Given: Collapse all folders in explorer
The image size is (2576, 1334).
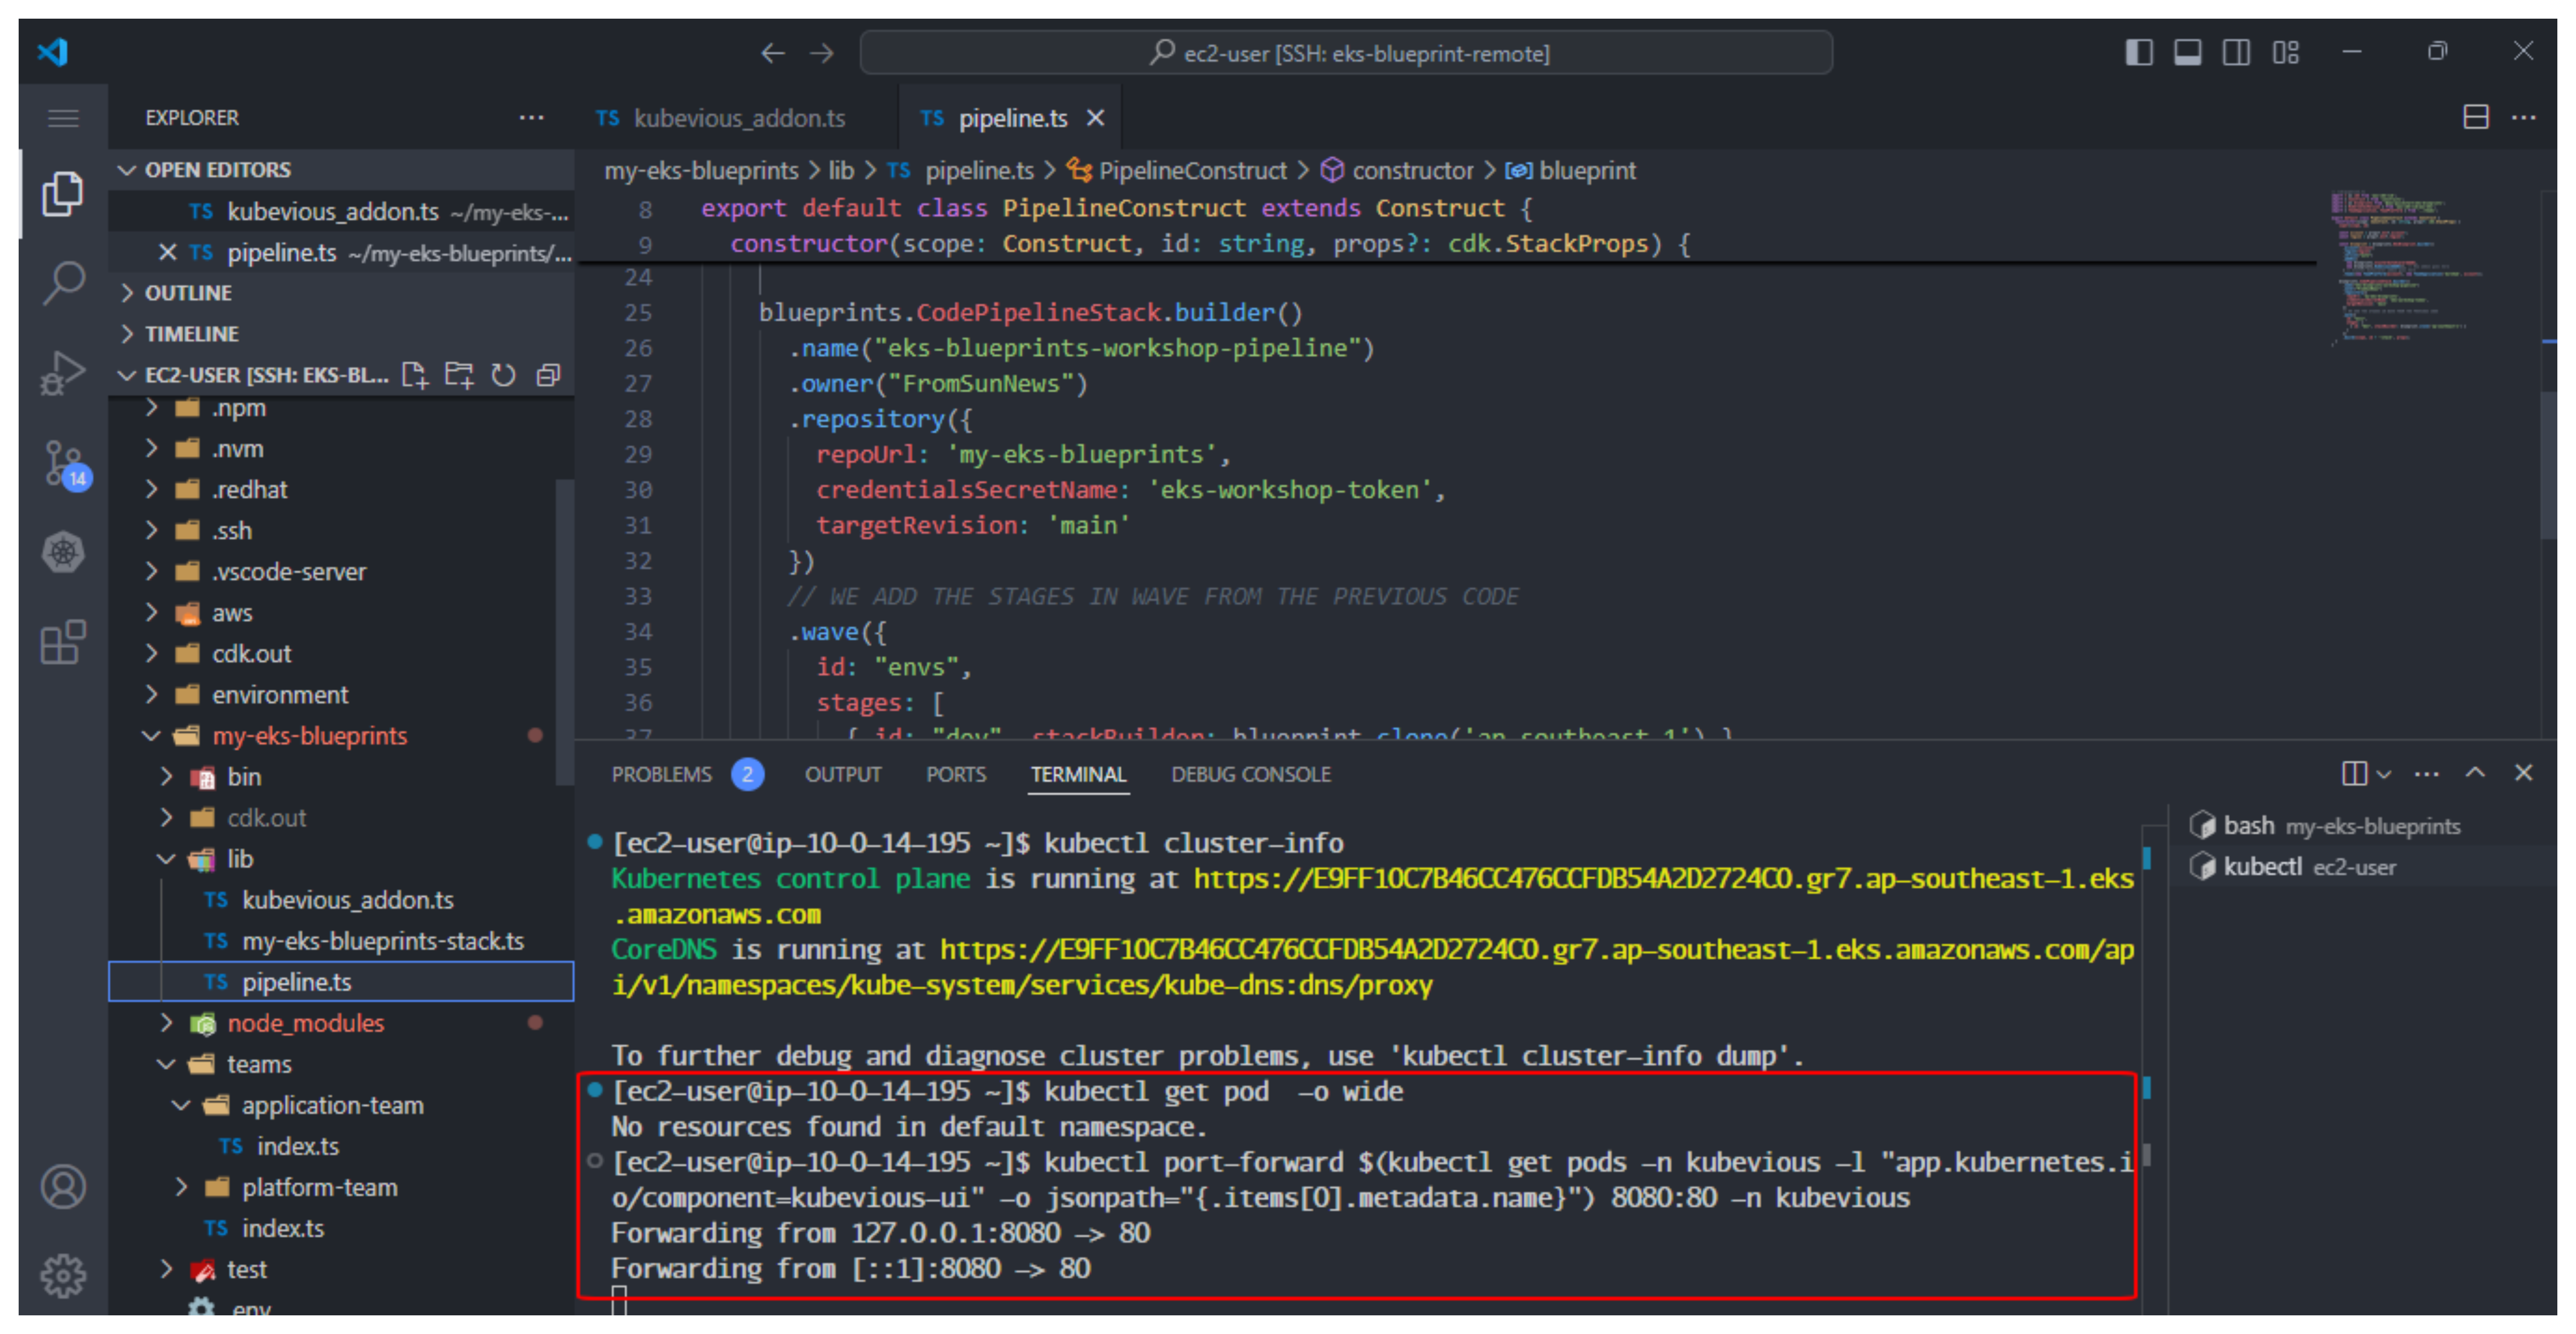Looking at the screenshot, I should (x=548, y=375).
